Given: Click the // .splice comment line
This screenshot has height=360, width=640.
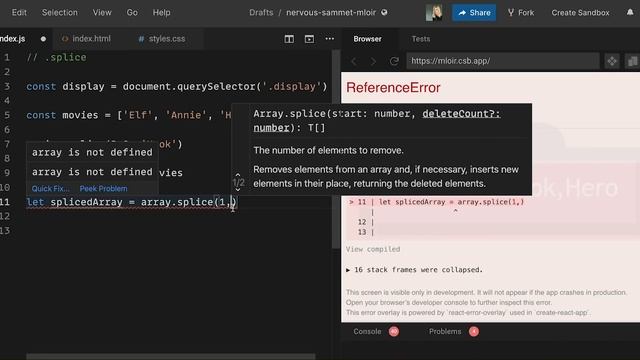Looking at the screenshot, I should point(56,58).
